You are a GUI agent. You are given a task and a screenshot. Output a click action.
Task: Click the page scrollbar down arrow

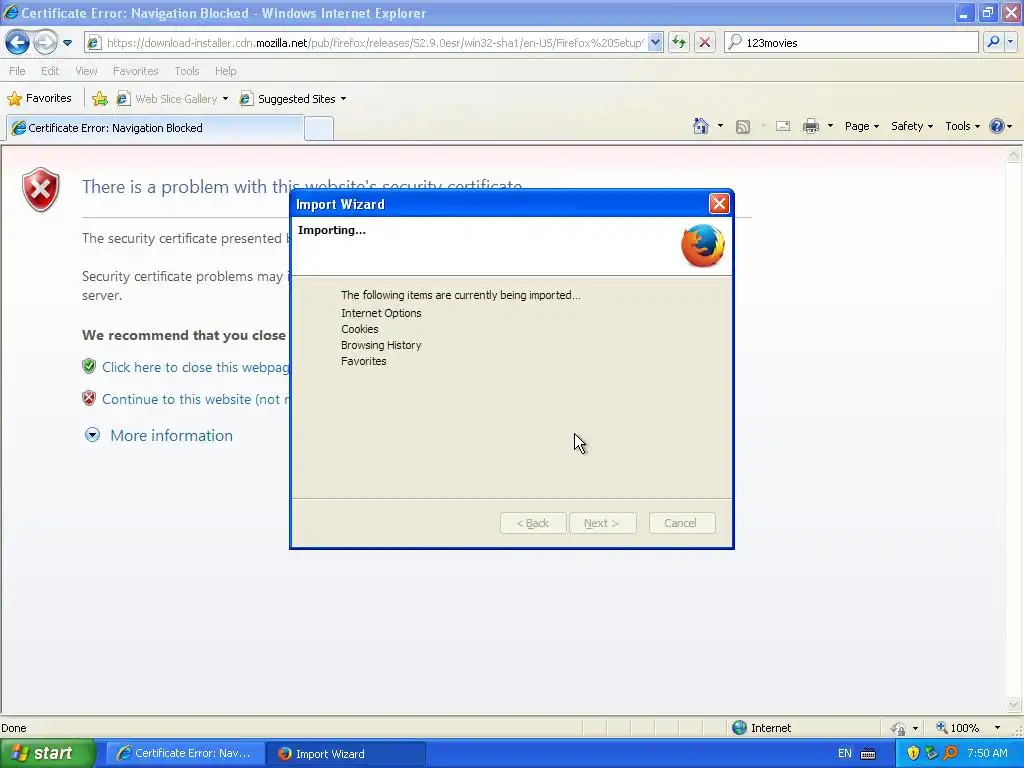pyautogui.click(x=1014, y=705)
